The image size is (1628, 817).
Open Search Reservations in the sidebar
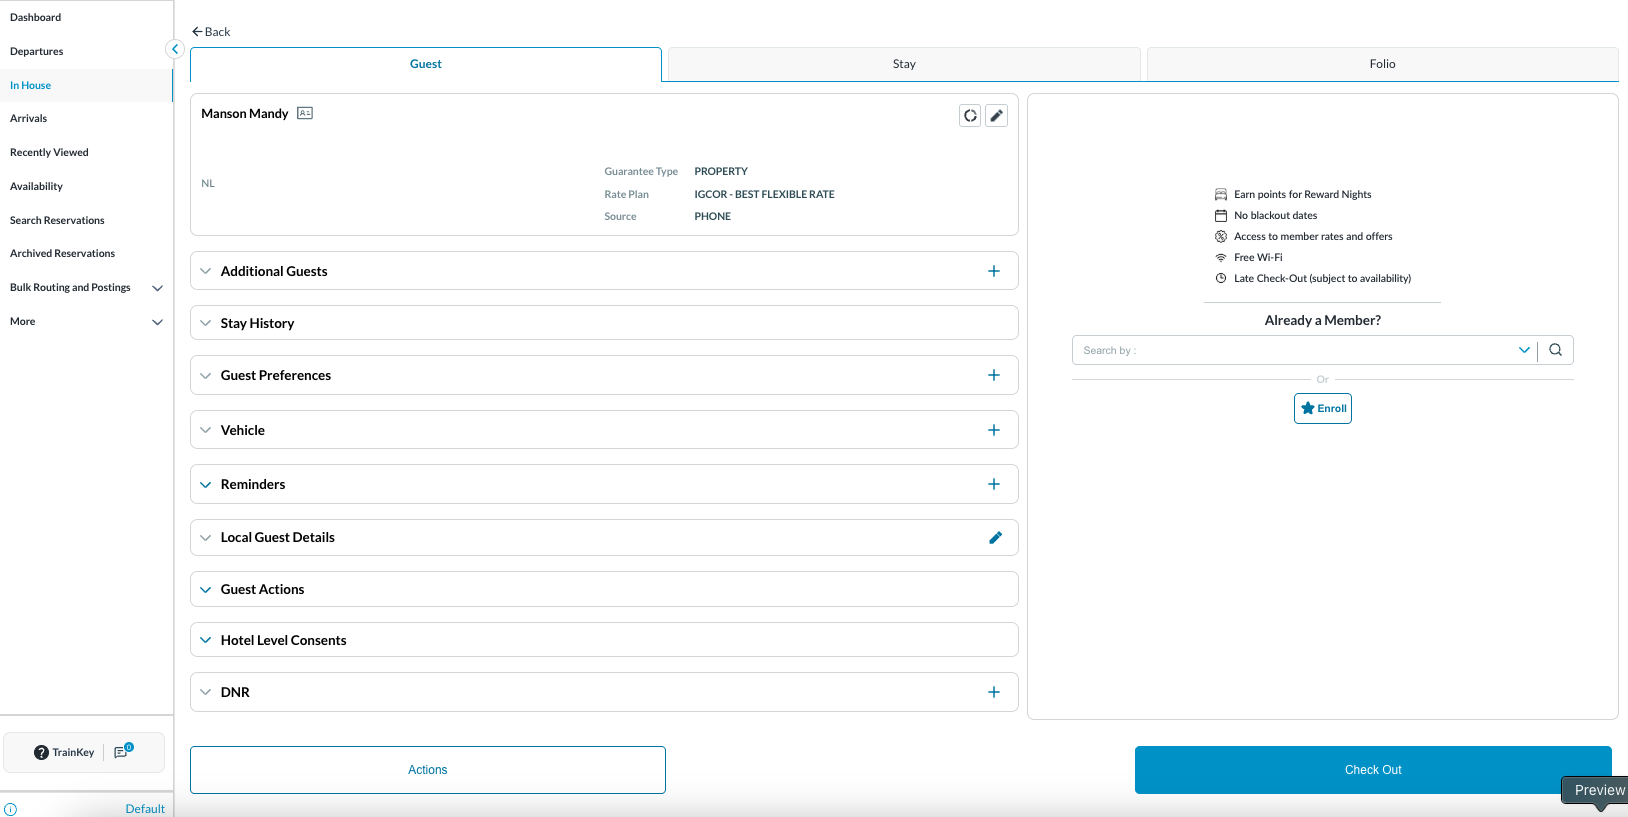click(x=57, y=220)
